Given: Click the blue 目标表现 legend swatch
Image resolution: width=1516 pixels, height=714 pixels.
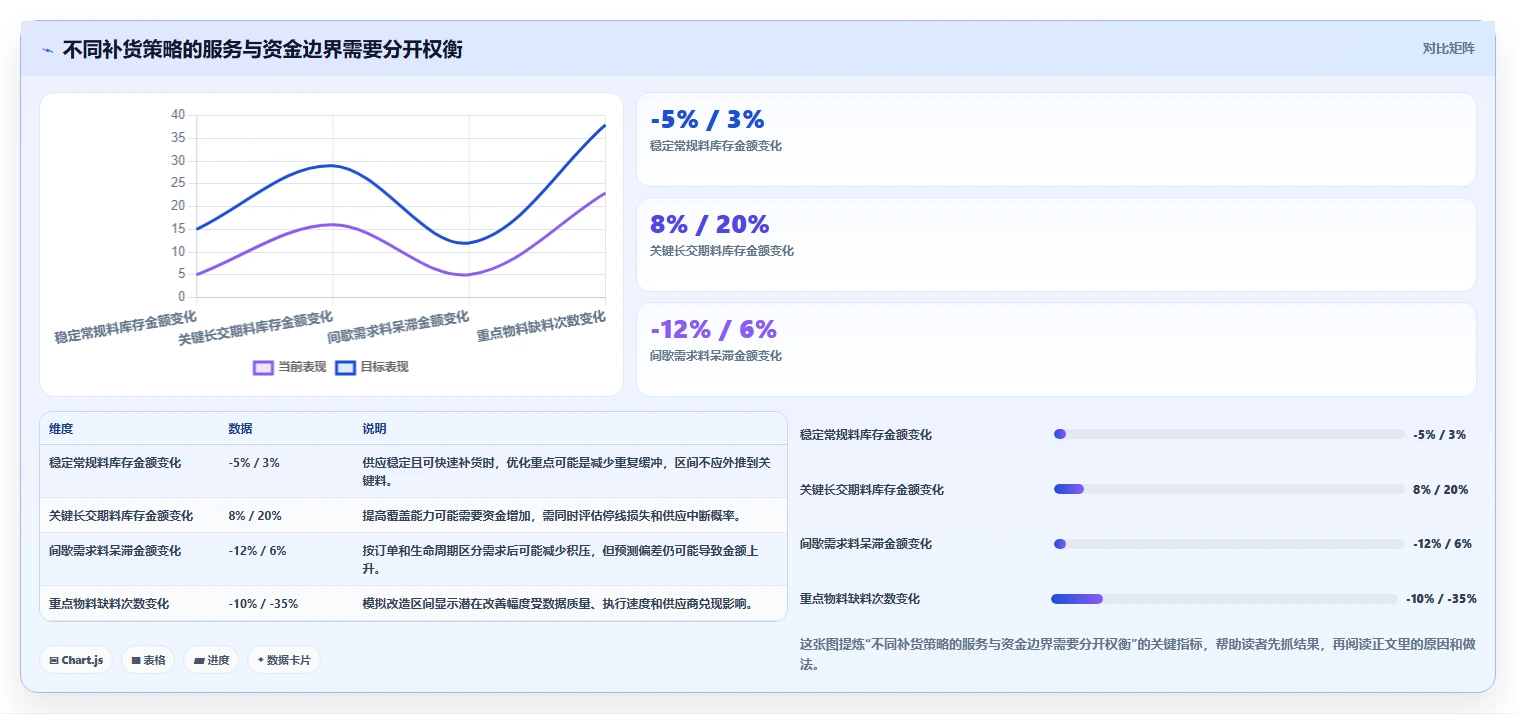Looking at the screenshot, I should pos(345,367).
